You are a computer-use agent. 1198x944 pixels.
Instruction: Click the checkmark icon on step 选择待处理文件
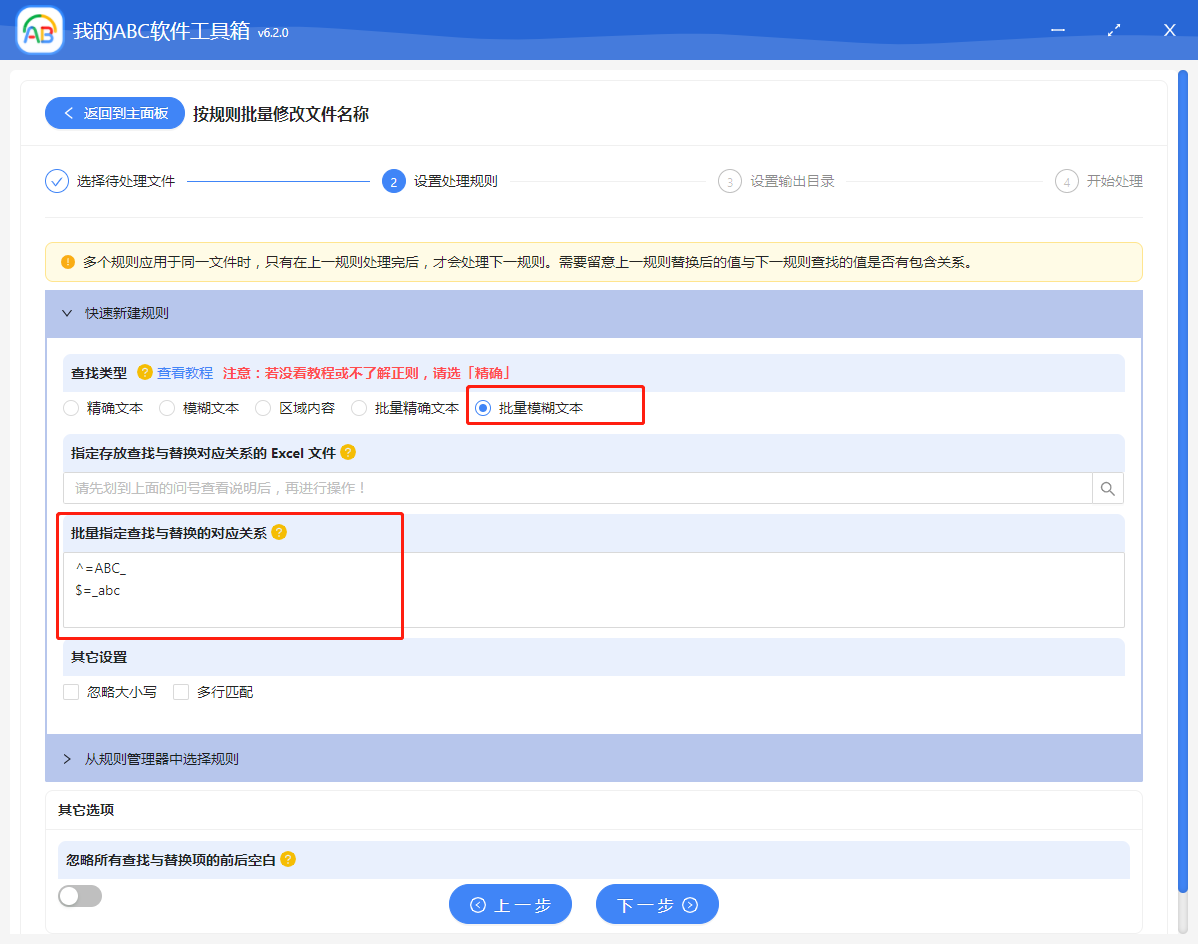(x=56, y=181)
